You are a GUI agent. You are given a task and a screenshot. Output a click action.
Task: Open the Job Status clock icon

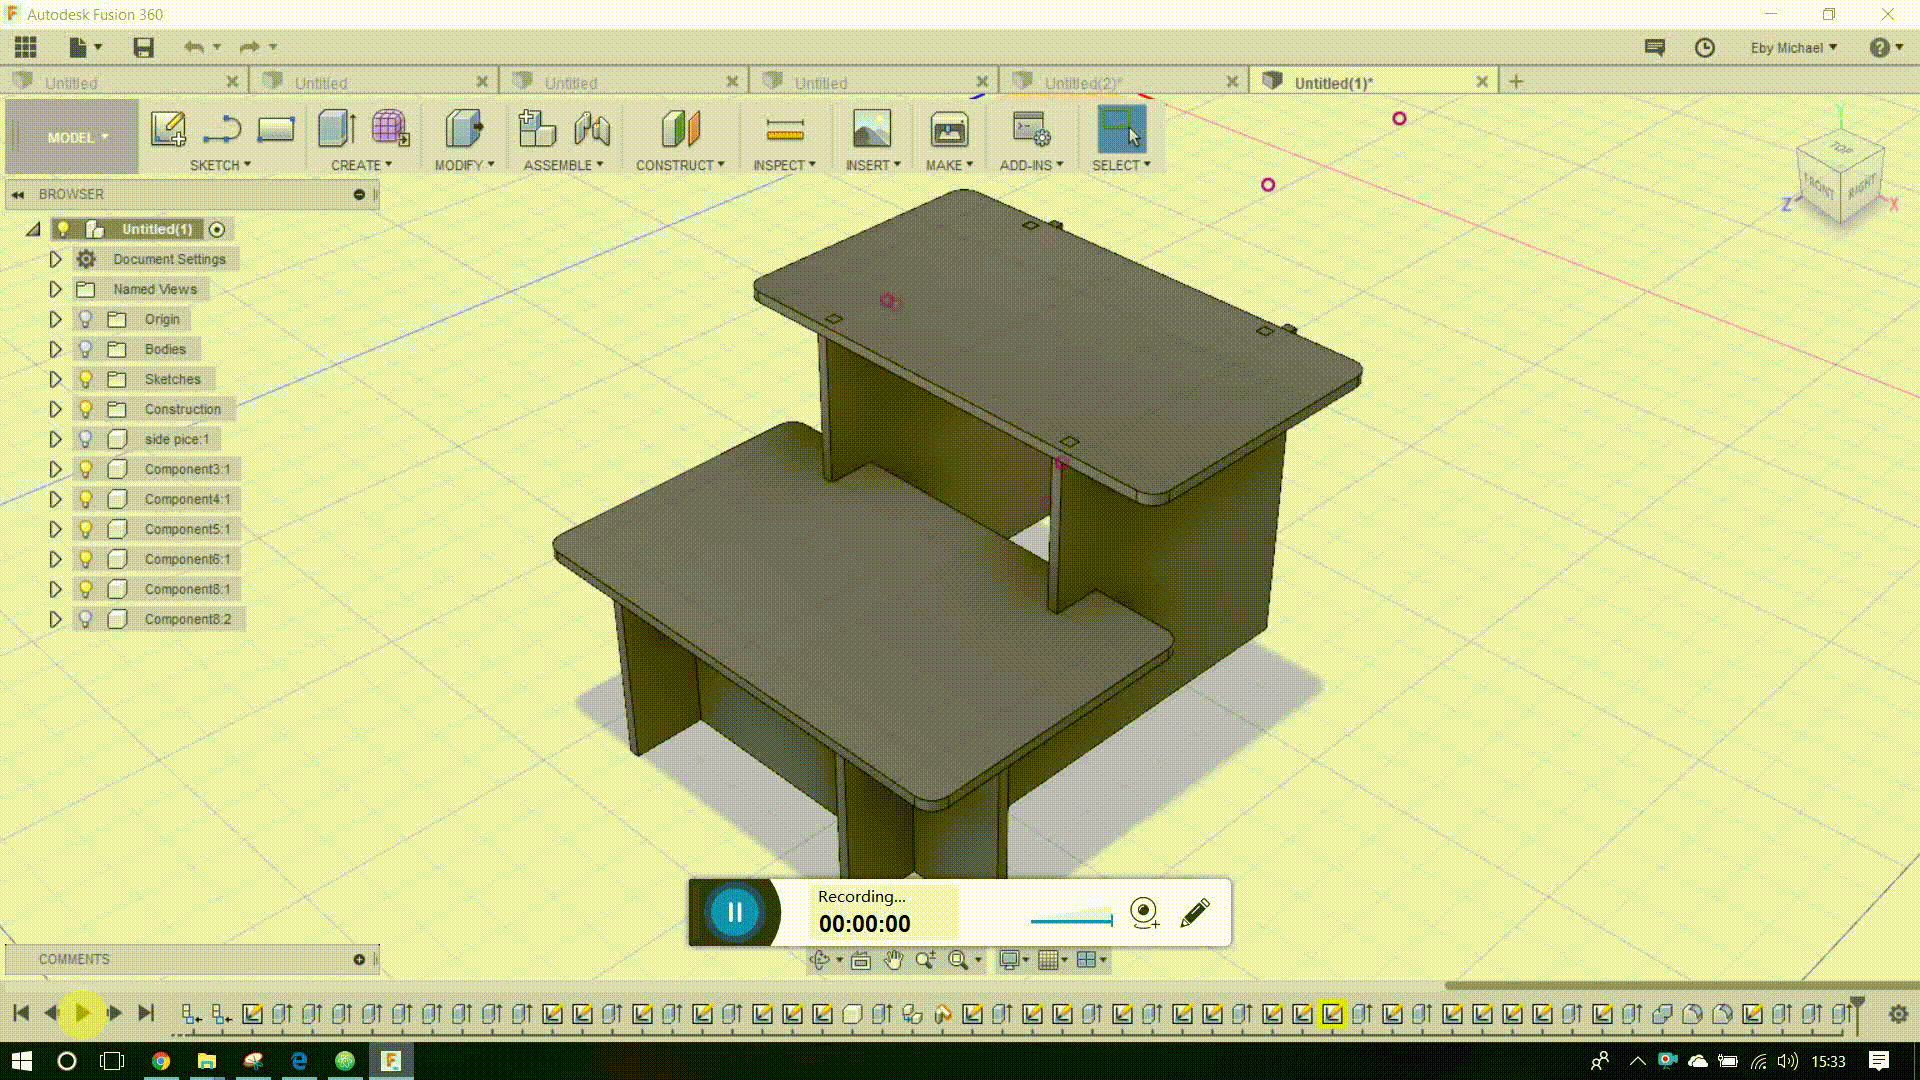pos(1705,47)
